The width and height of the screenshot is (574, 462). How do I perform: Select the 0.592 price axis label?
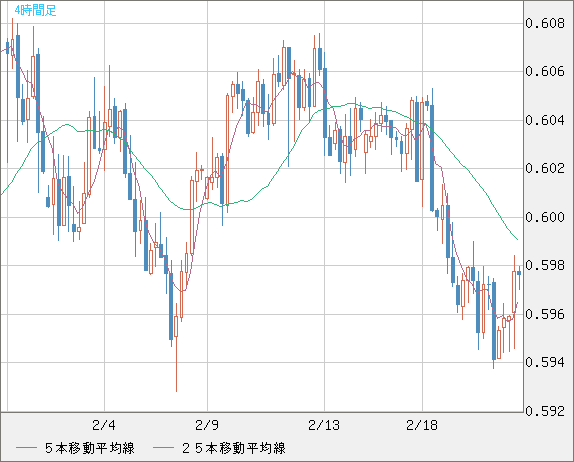point(545,411)
